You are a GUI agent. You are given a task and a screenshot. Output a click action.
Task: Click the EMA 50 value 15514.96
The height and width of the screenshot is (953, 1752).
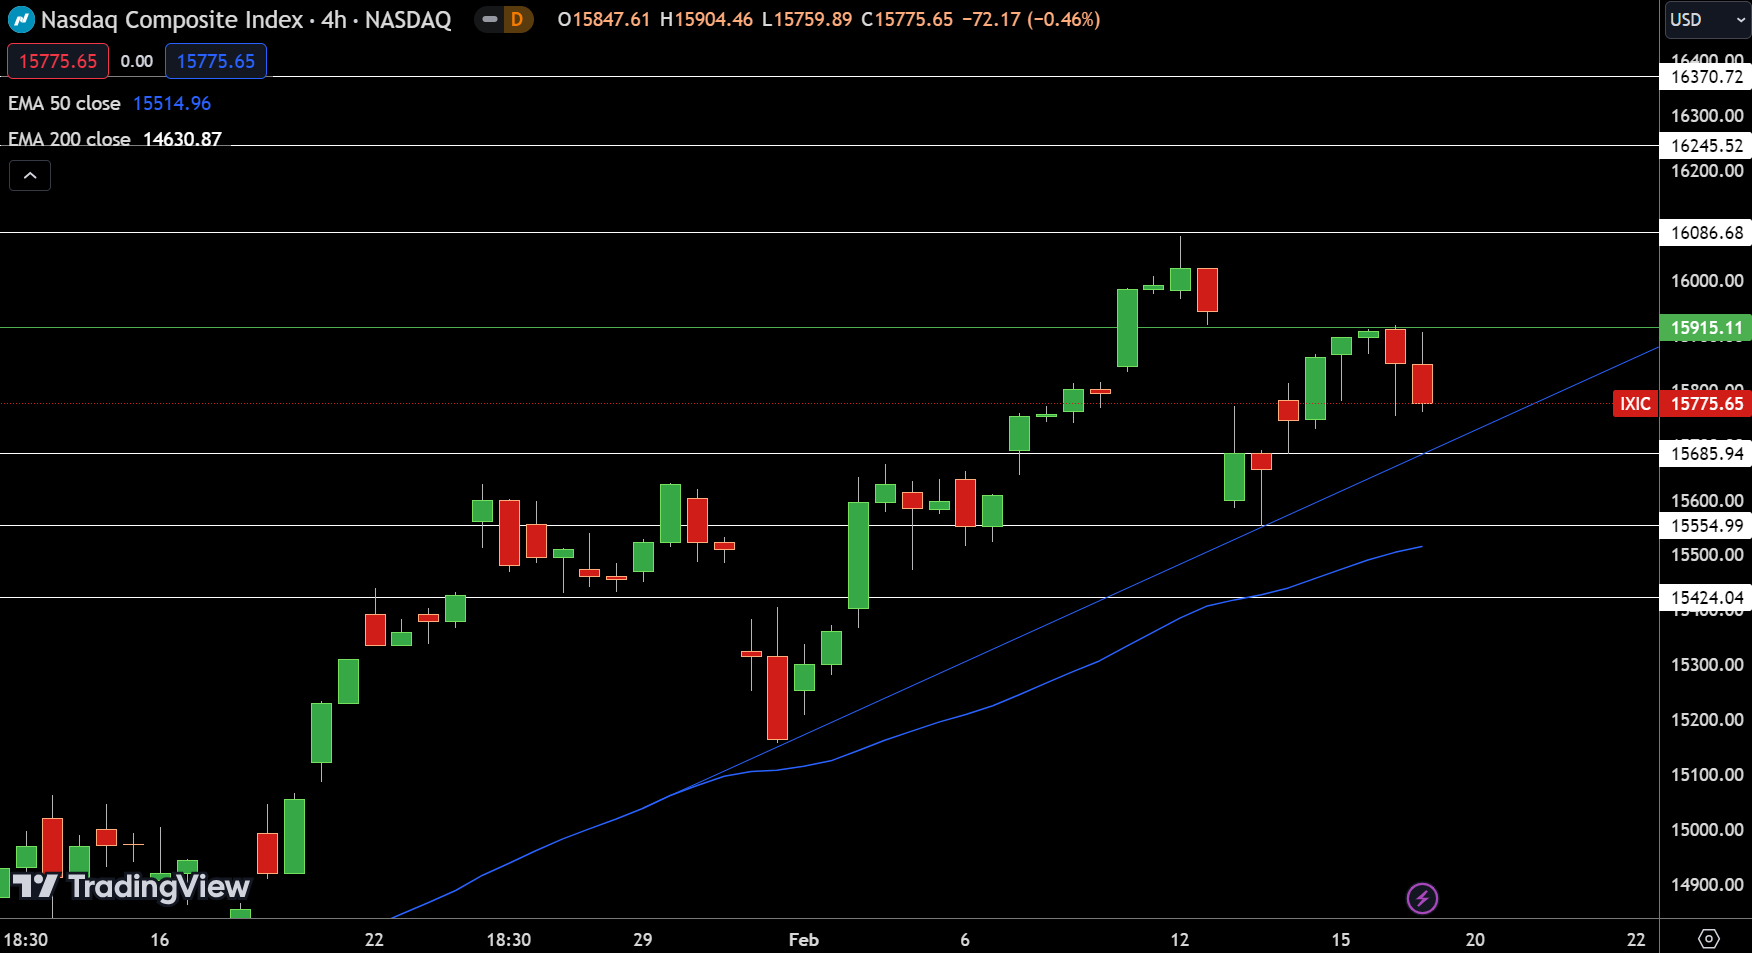pos(172,103)
